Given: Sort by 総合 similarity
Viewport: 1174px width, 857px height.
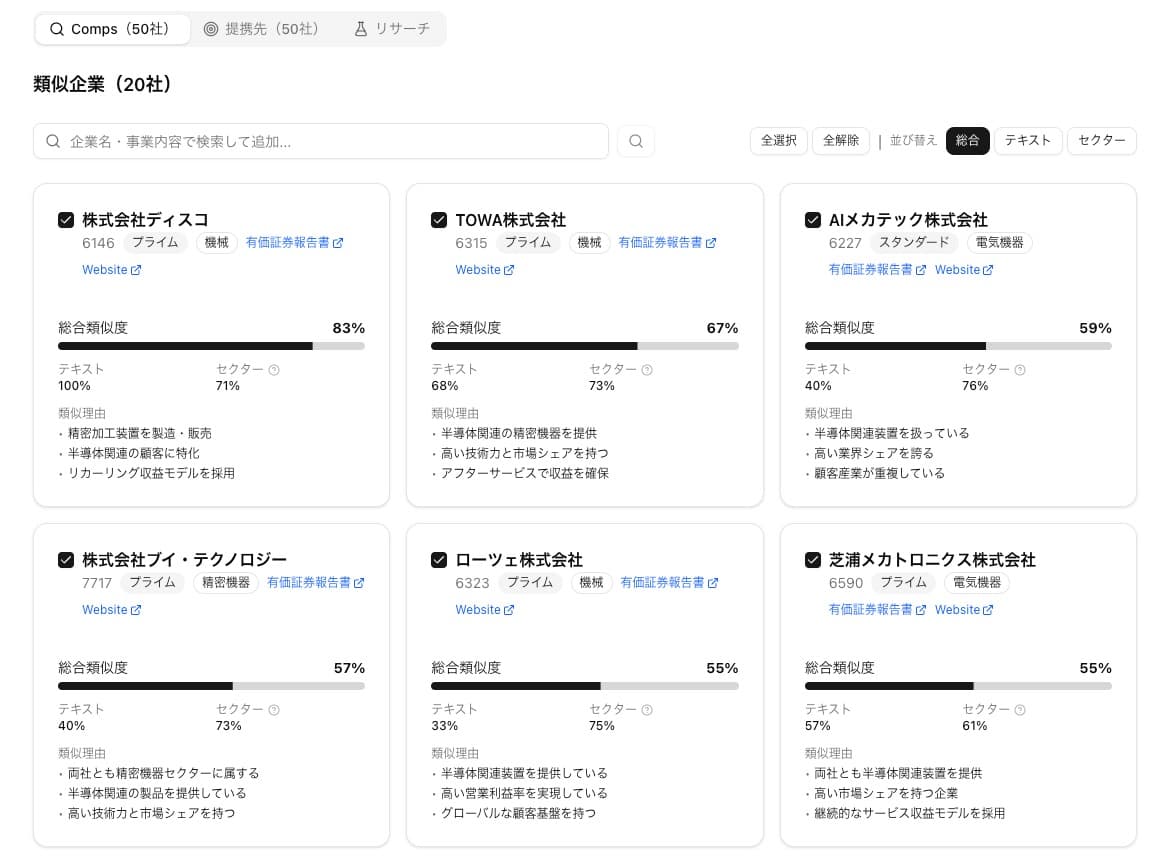Looking at the screenshot, I should [x=967, y=141].
